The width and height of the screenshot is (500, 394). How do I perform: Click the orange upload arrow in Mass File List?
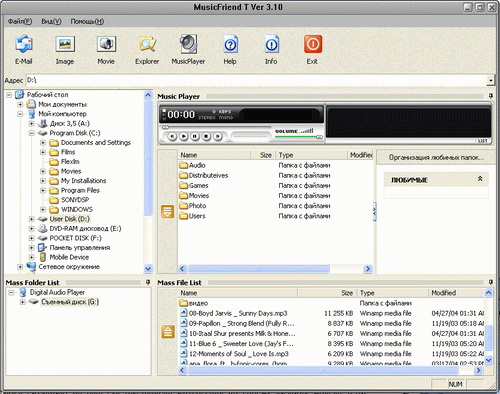[168, 332]
